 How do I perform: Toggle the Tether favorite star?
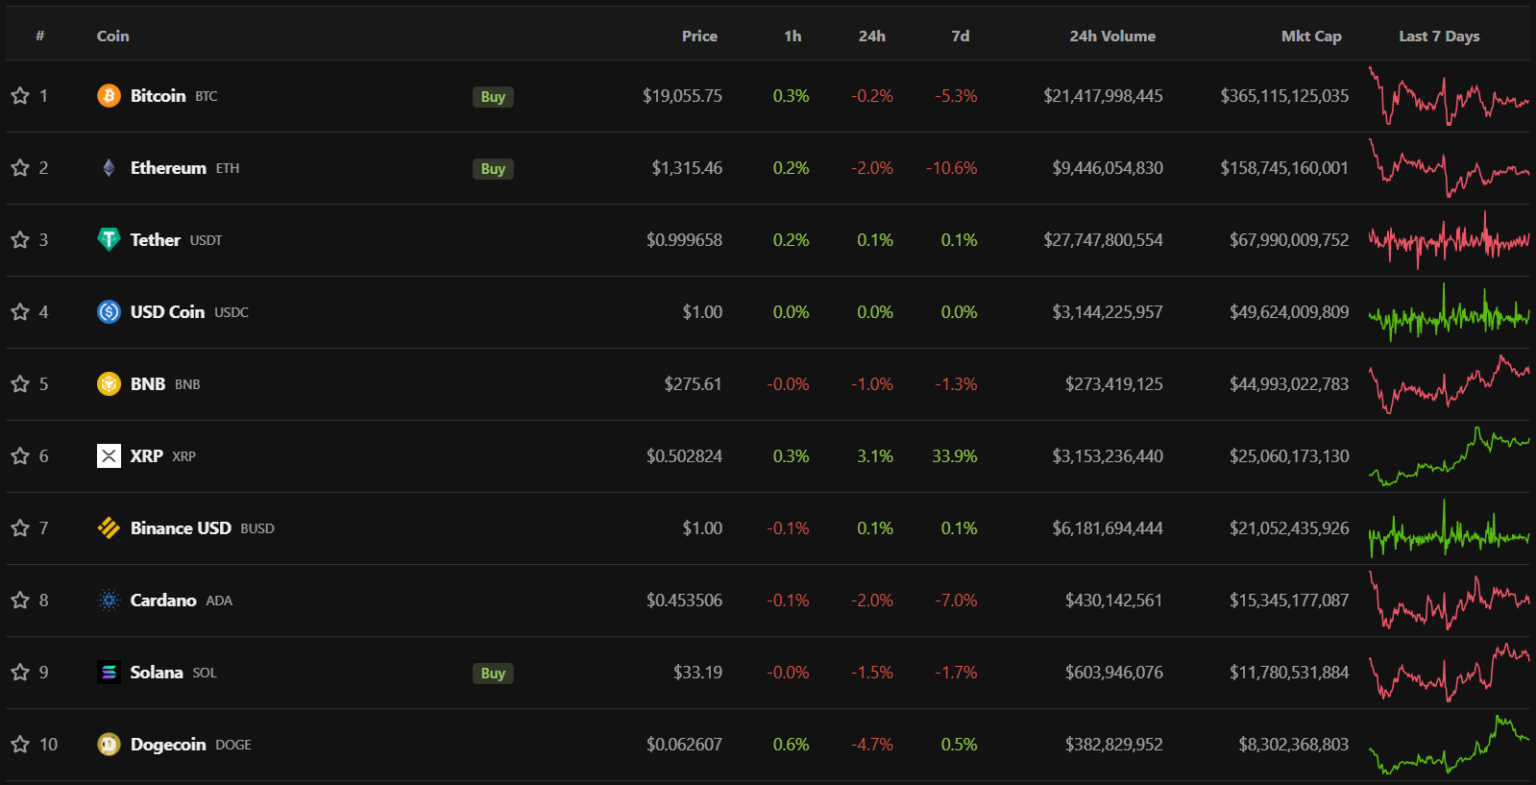[x=20, y=240]
